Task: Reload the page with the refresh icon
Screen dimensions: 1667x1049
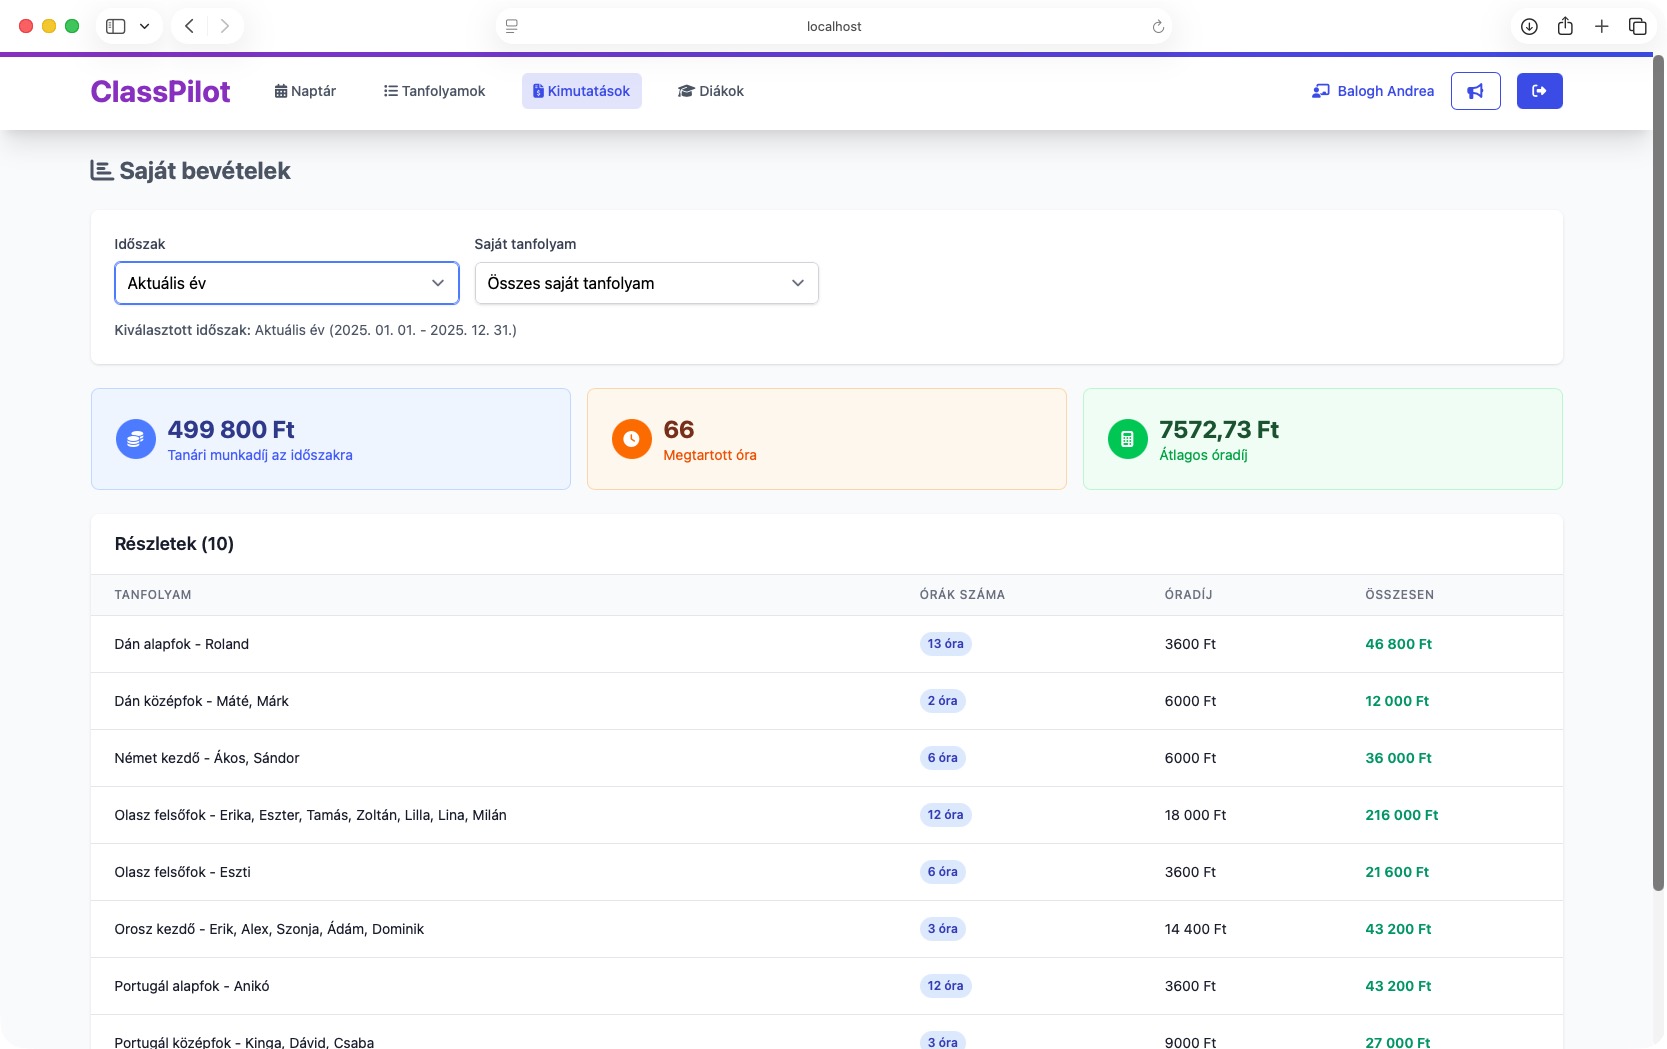Action: pyautogui.click(x=1158, y=27)
